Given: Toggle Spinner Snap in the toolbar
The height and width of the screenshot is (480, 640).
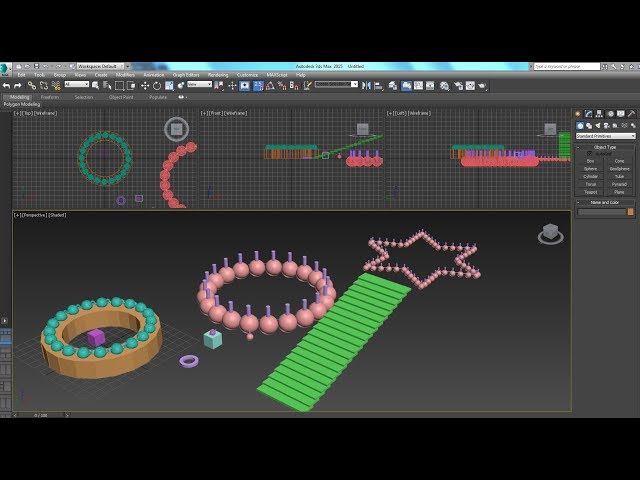Looking at the screenshot, I should [x=294, y=86].
